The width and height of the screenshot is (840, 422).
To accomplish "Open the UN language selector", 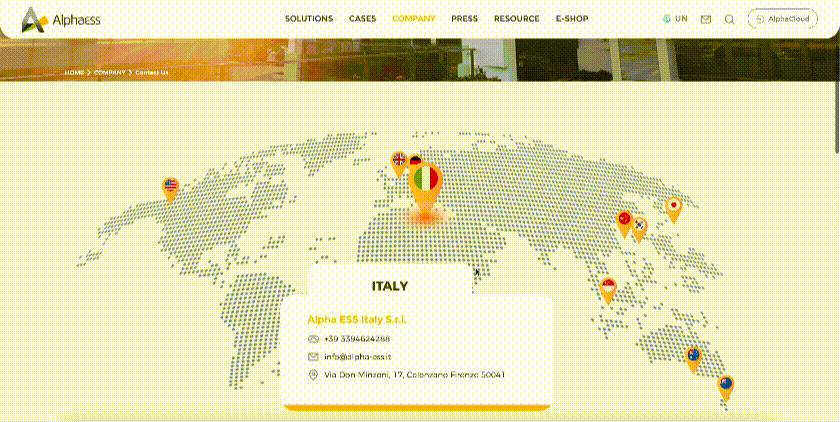I will pos(675,19).
